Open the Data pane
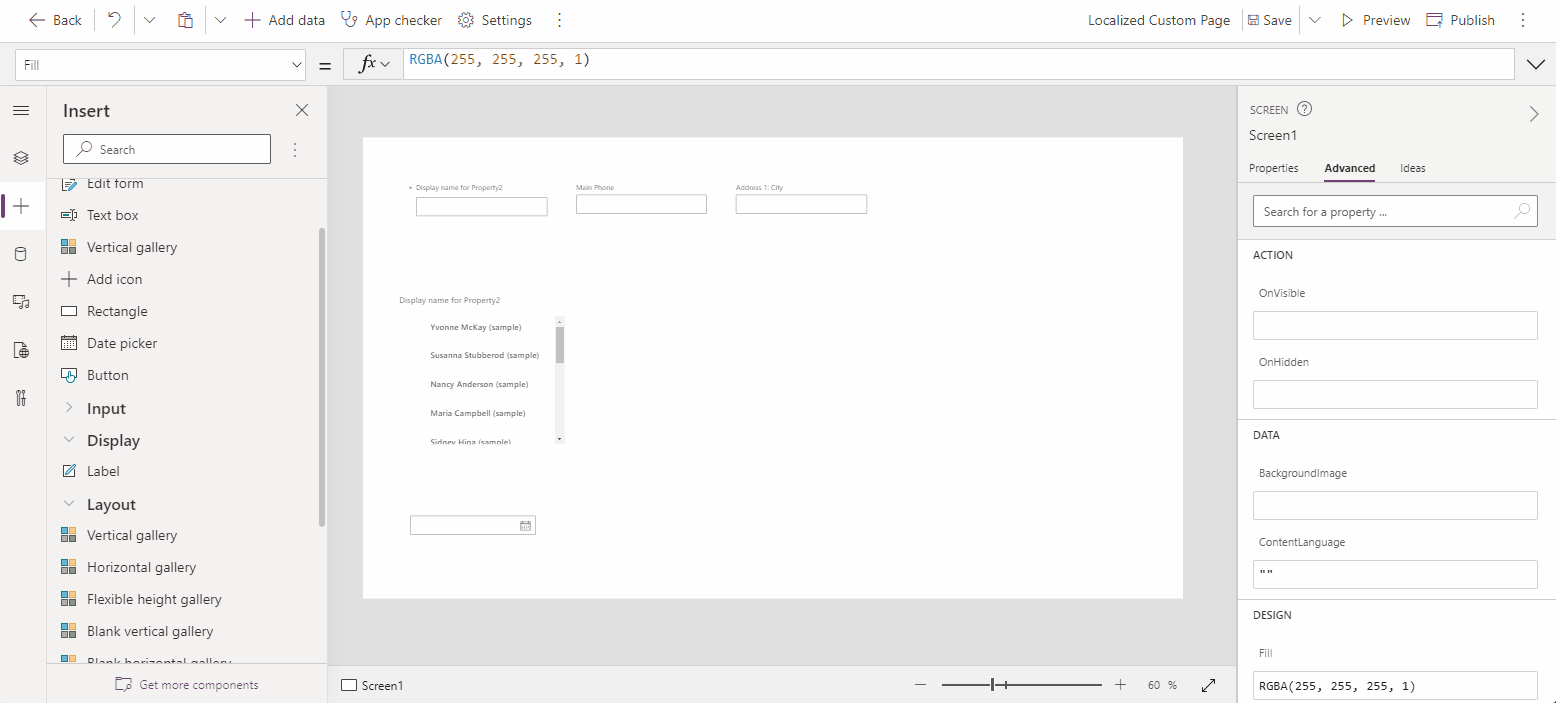 pos(21,253)
